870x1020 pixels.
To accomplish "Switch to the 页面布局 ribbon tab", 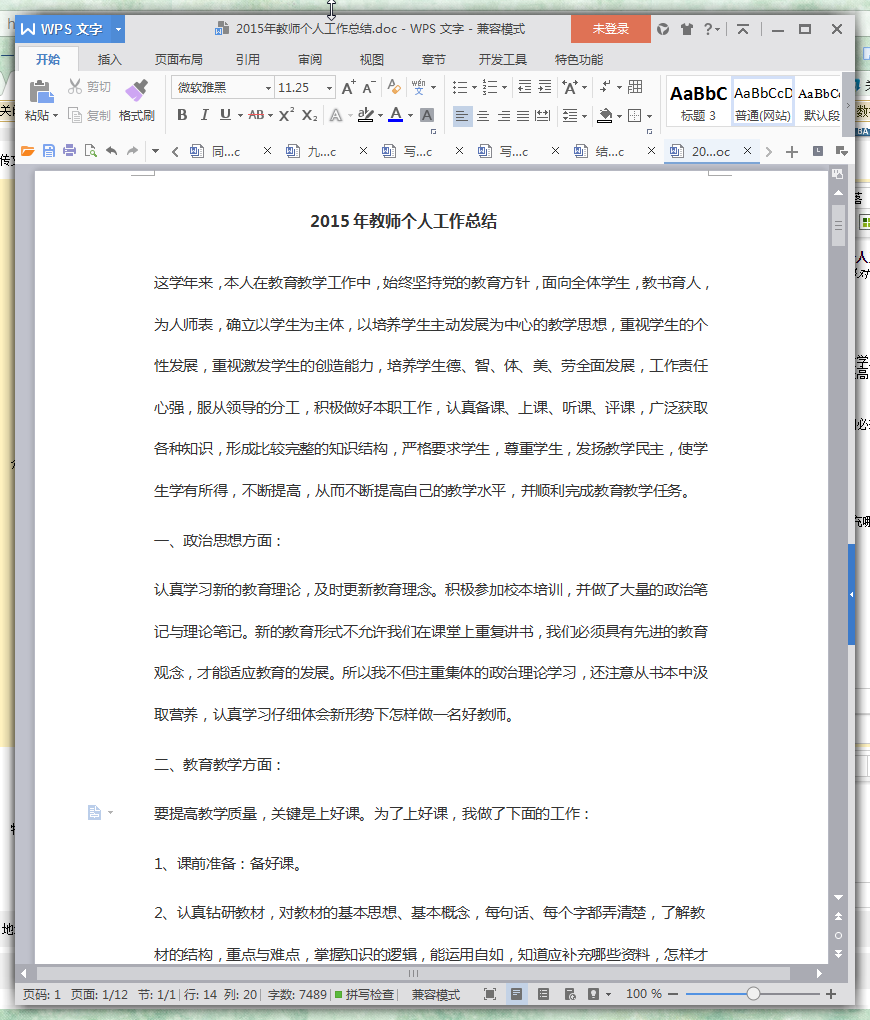I will 178,60.
